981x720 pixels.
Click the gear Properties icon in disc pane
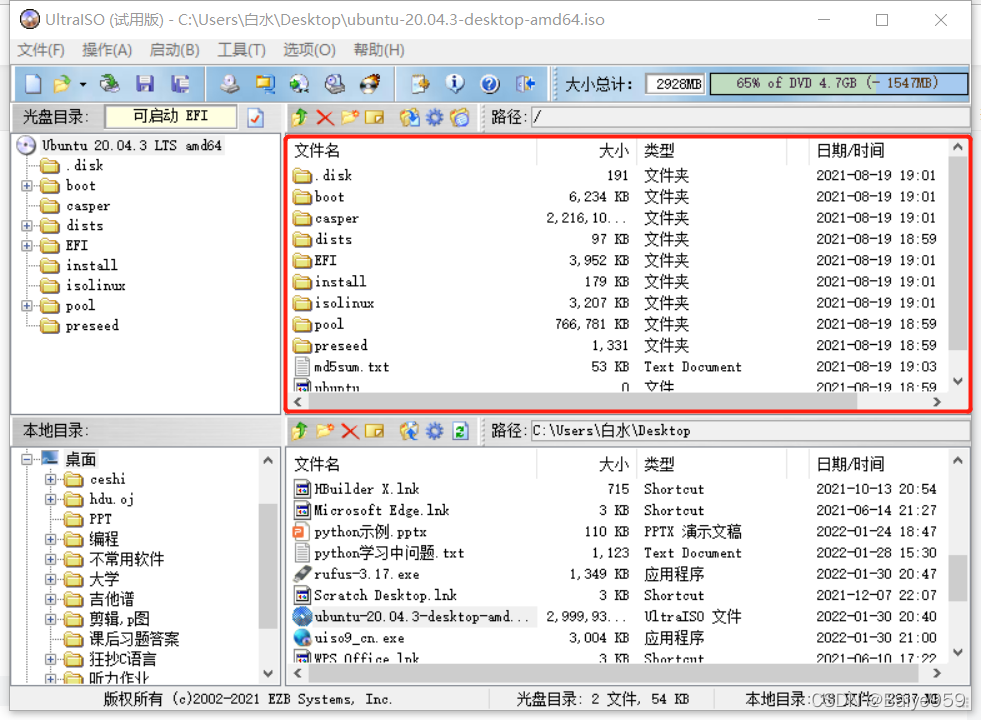434,117
